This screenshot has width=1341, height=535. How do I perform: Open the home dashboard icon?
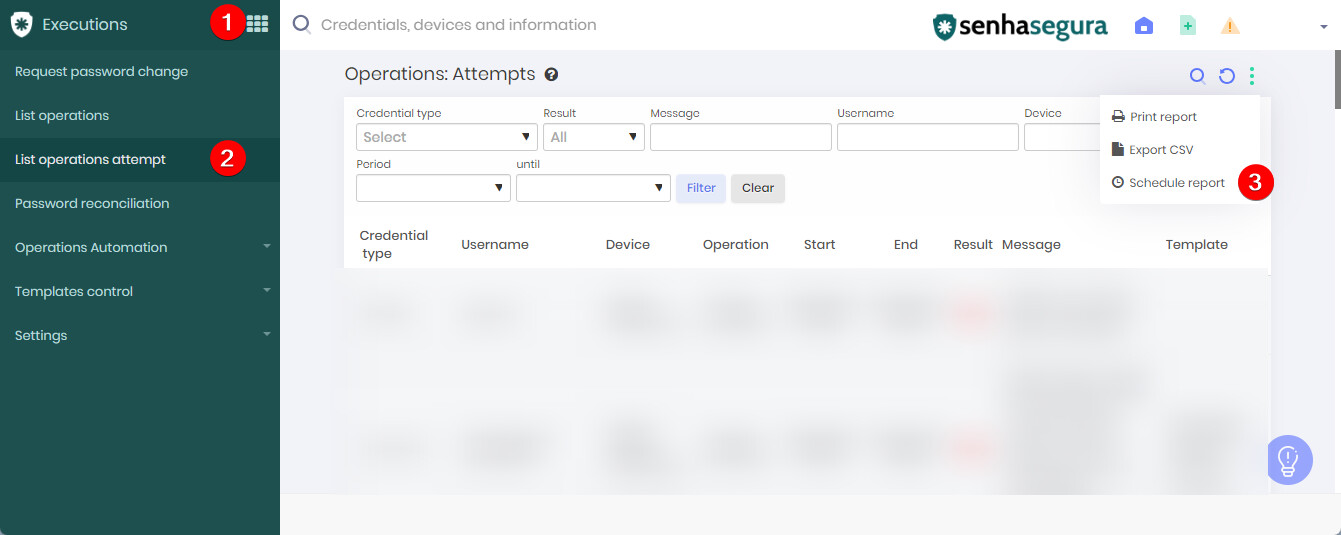[1144, 26]
